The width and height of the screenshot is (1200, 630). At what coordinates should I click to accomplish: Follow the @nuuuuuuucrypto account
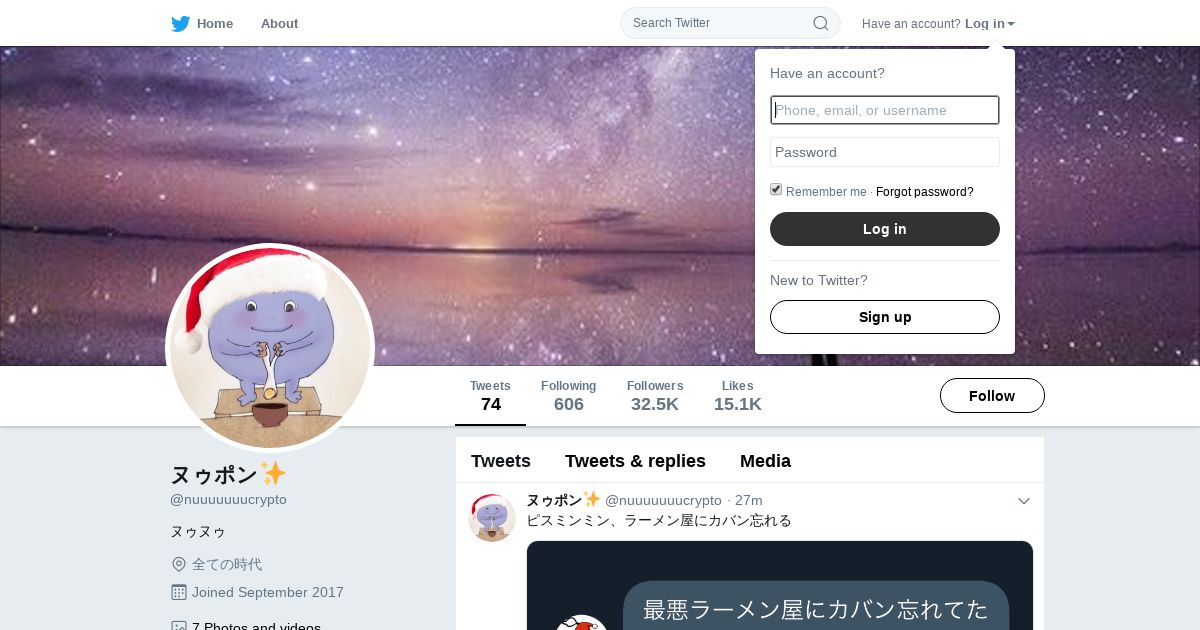pos(992,396)
